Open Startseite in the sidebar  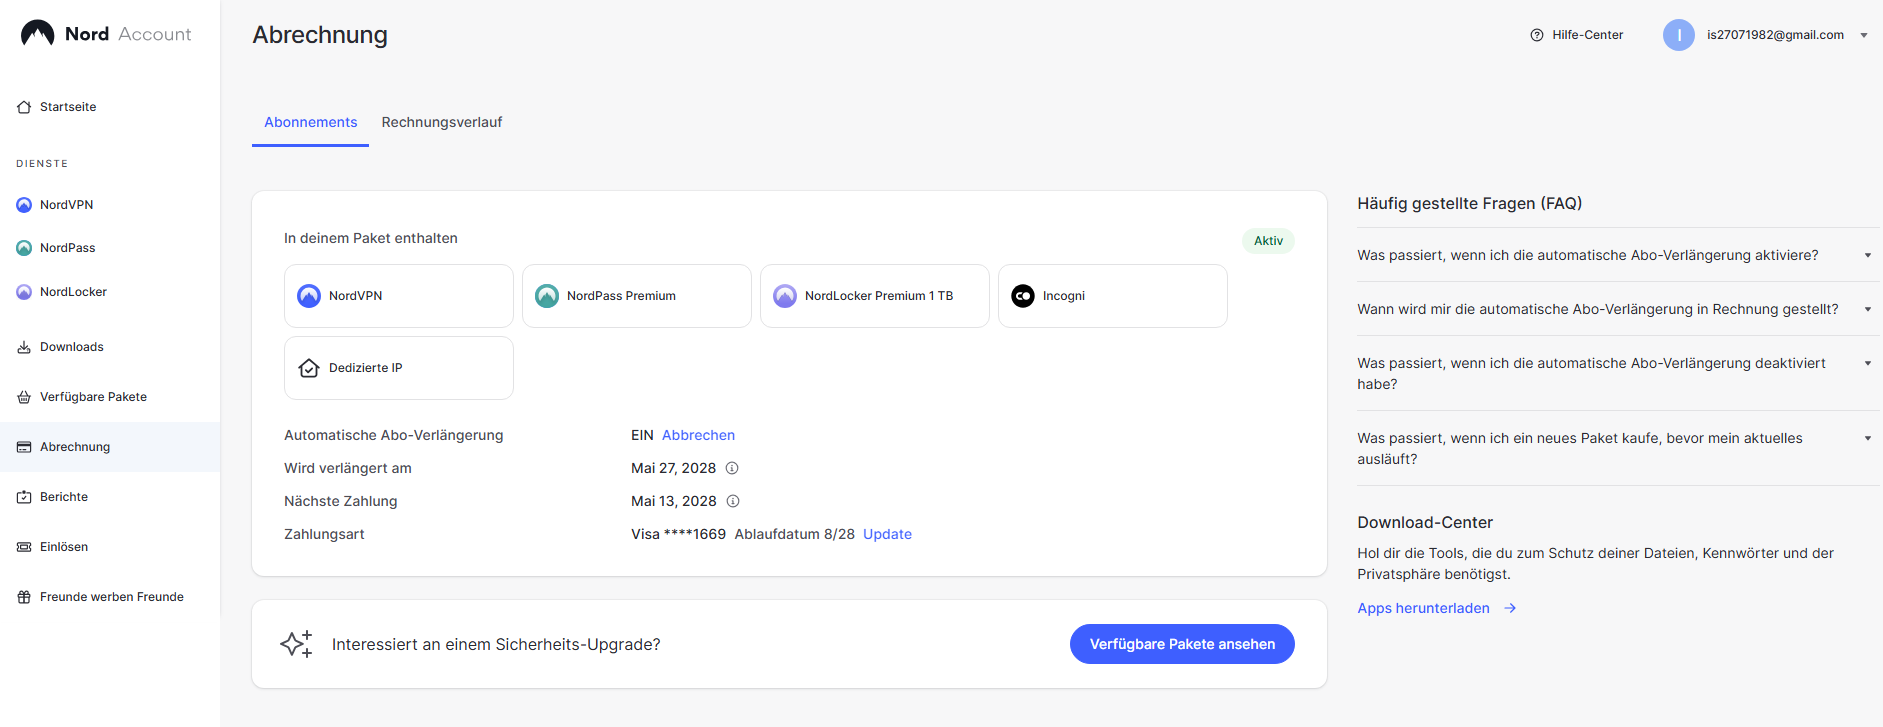[110, 107]
